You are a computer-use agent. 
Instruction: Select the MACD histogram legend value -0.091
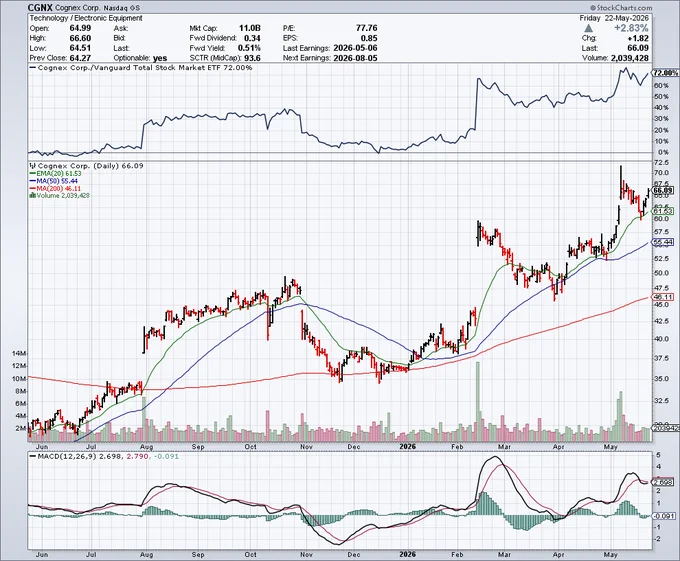click(x=167, y=457)
